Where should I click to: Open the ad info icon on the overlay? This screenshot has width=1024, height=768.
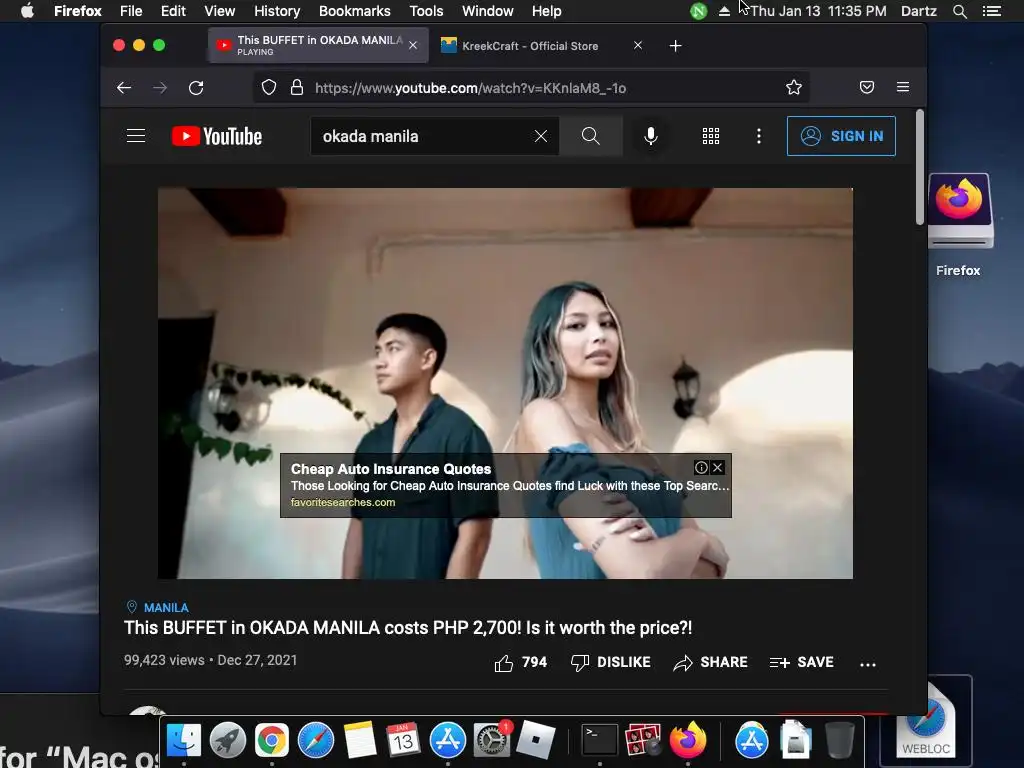[x=701, y=468]
